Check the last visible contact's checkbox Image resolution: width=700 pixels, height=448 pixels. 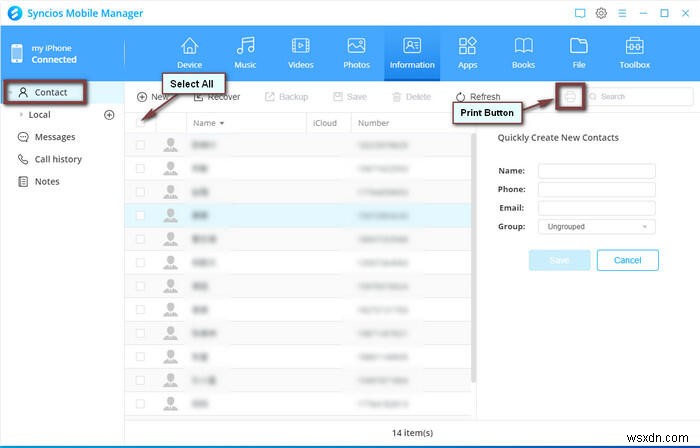click(x=140, y=404)
